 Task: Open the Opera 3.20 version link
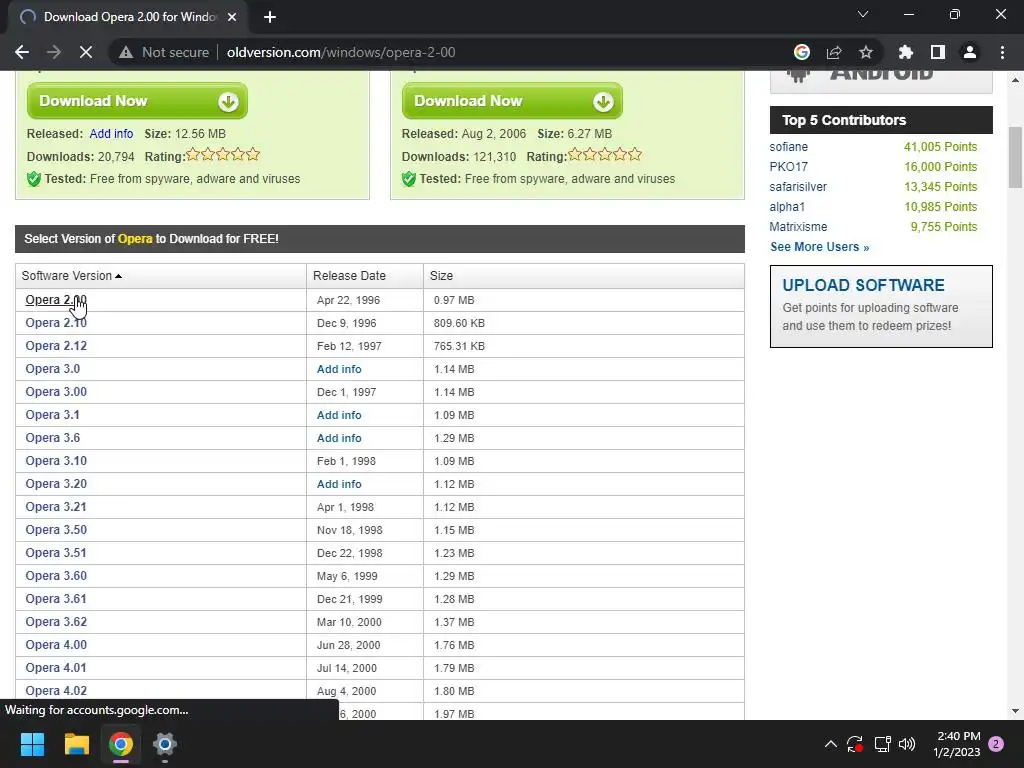point(56,484)
